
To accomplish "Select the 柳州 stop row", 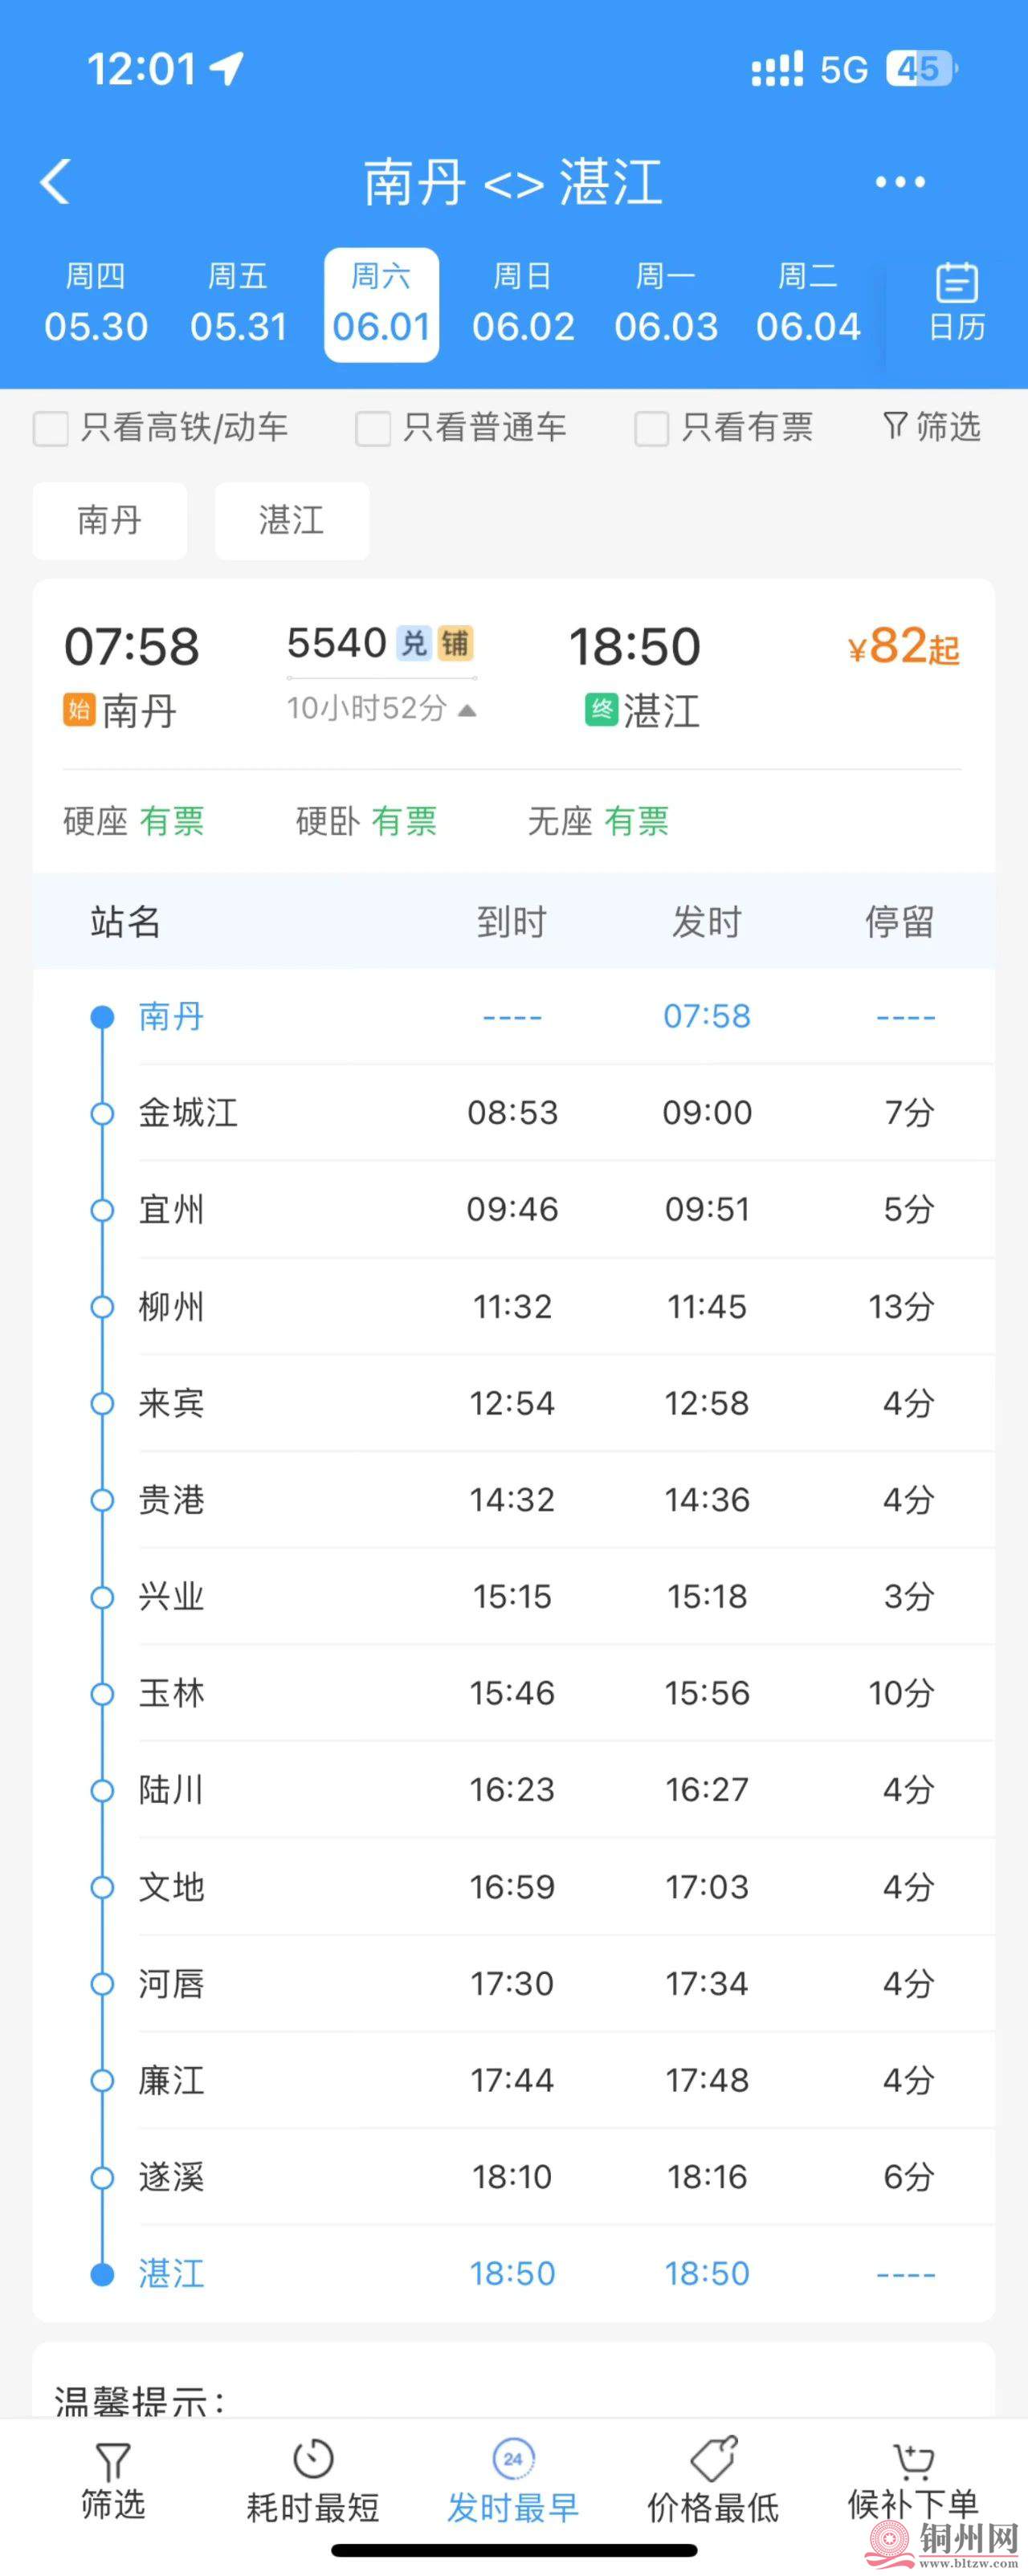I will [513, 1306].
